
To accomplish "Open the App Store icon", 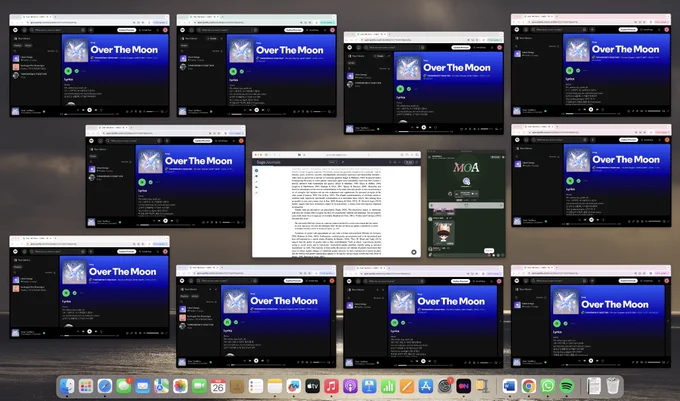I will coord(426,386).
